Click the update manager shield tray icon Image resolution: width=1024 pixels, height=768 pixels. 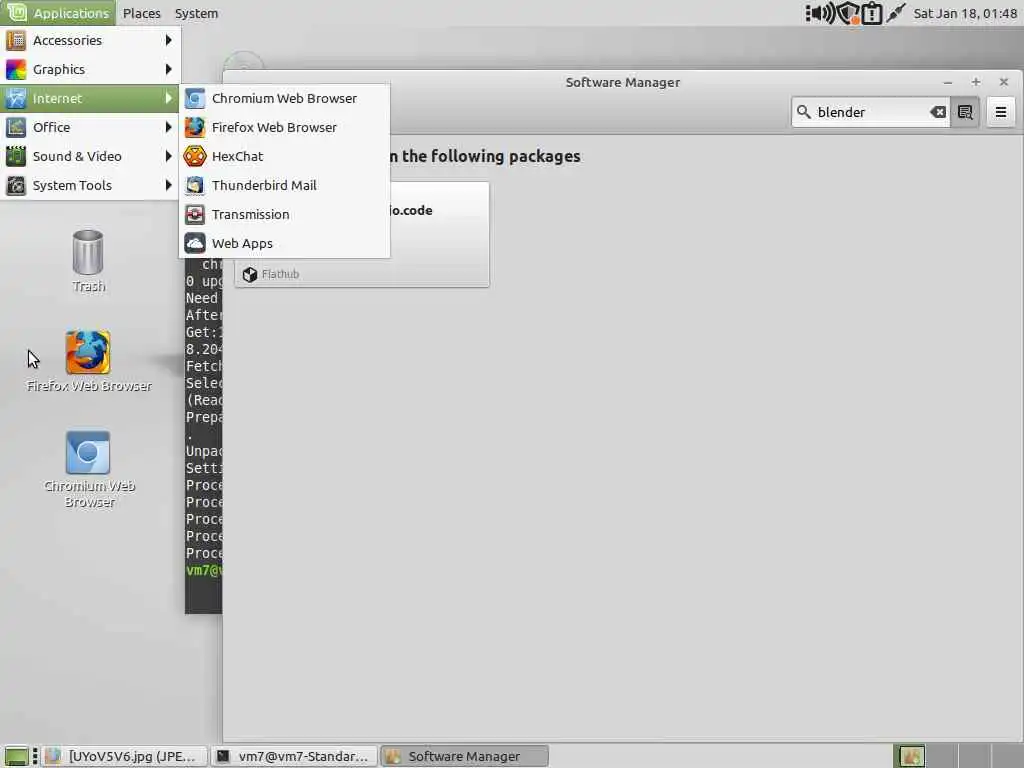pyautogui.click(x=848, y=13)
